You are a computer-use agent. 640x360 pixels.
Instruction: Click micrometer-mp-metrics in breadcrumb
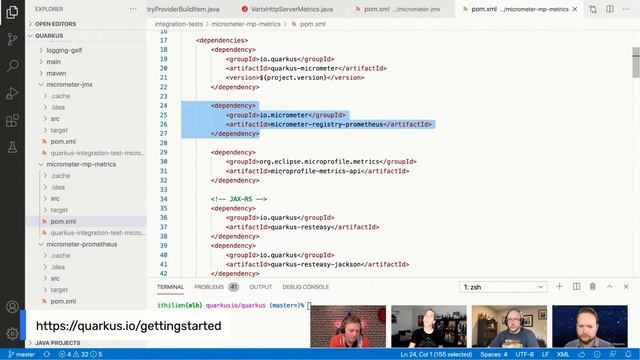(246, 24)
